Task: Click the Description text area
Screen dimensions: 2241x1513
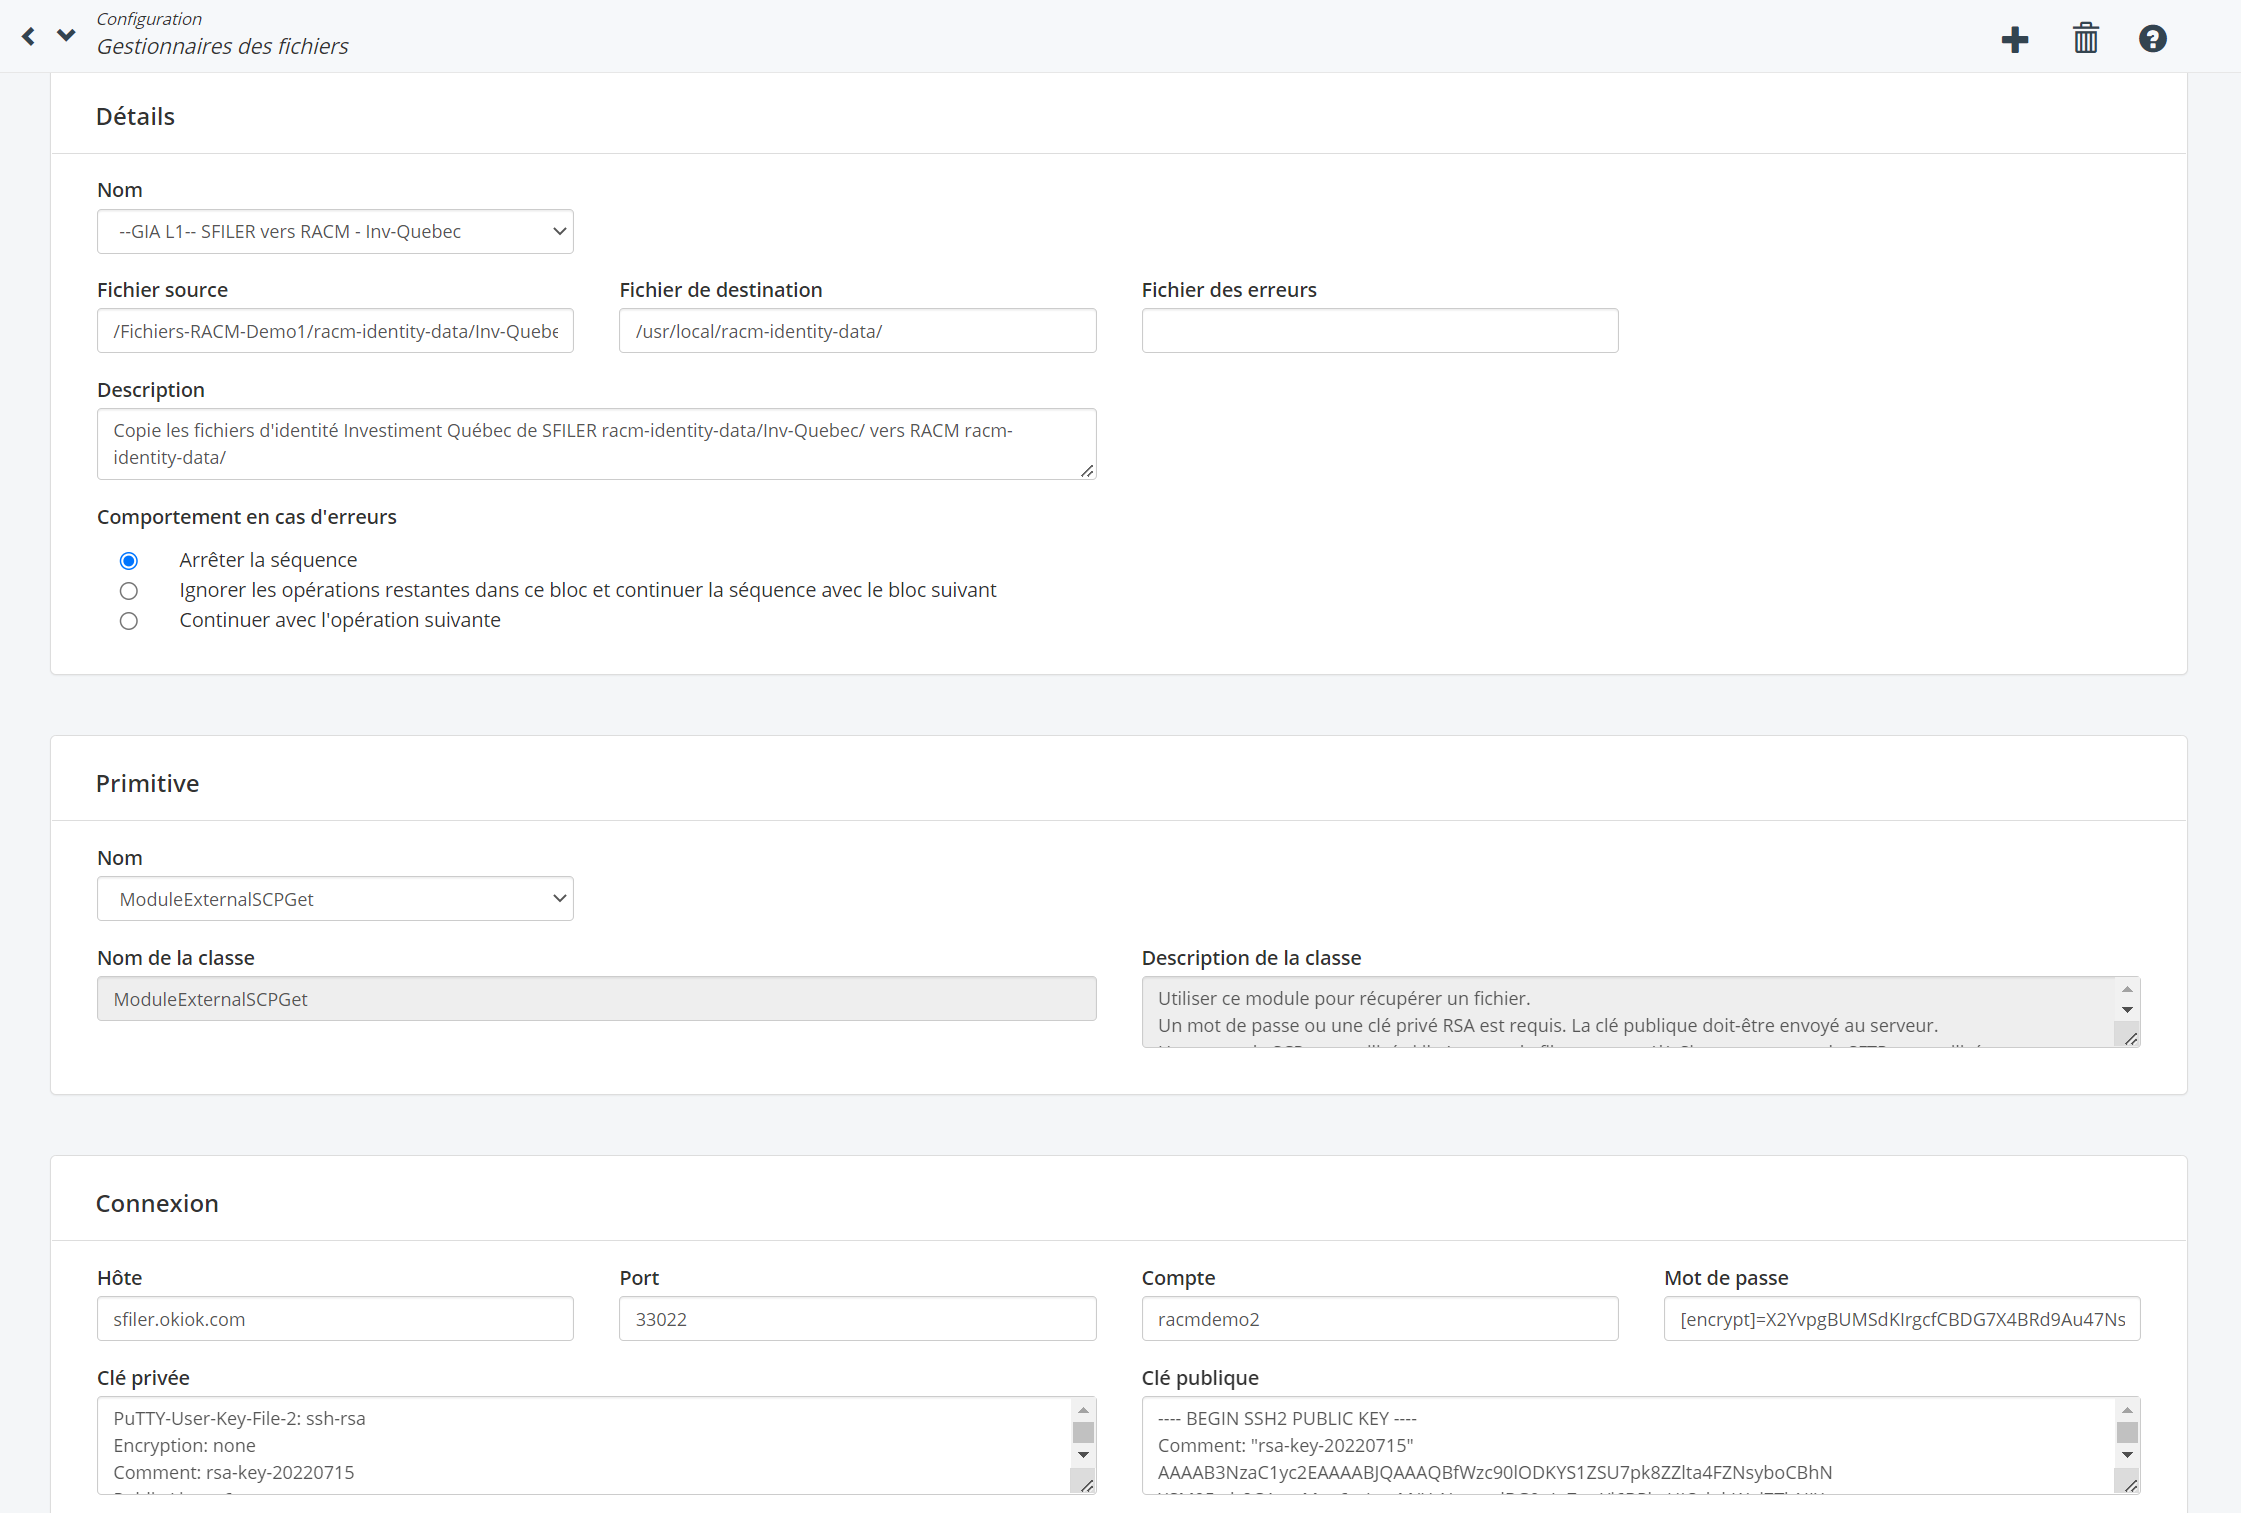Action: tap(596, 444)
